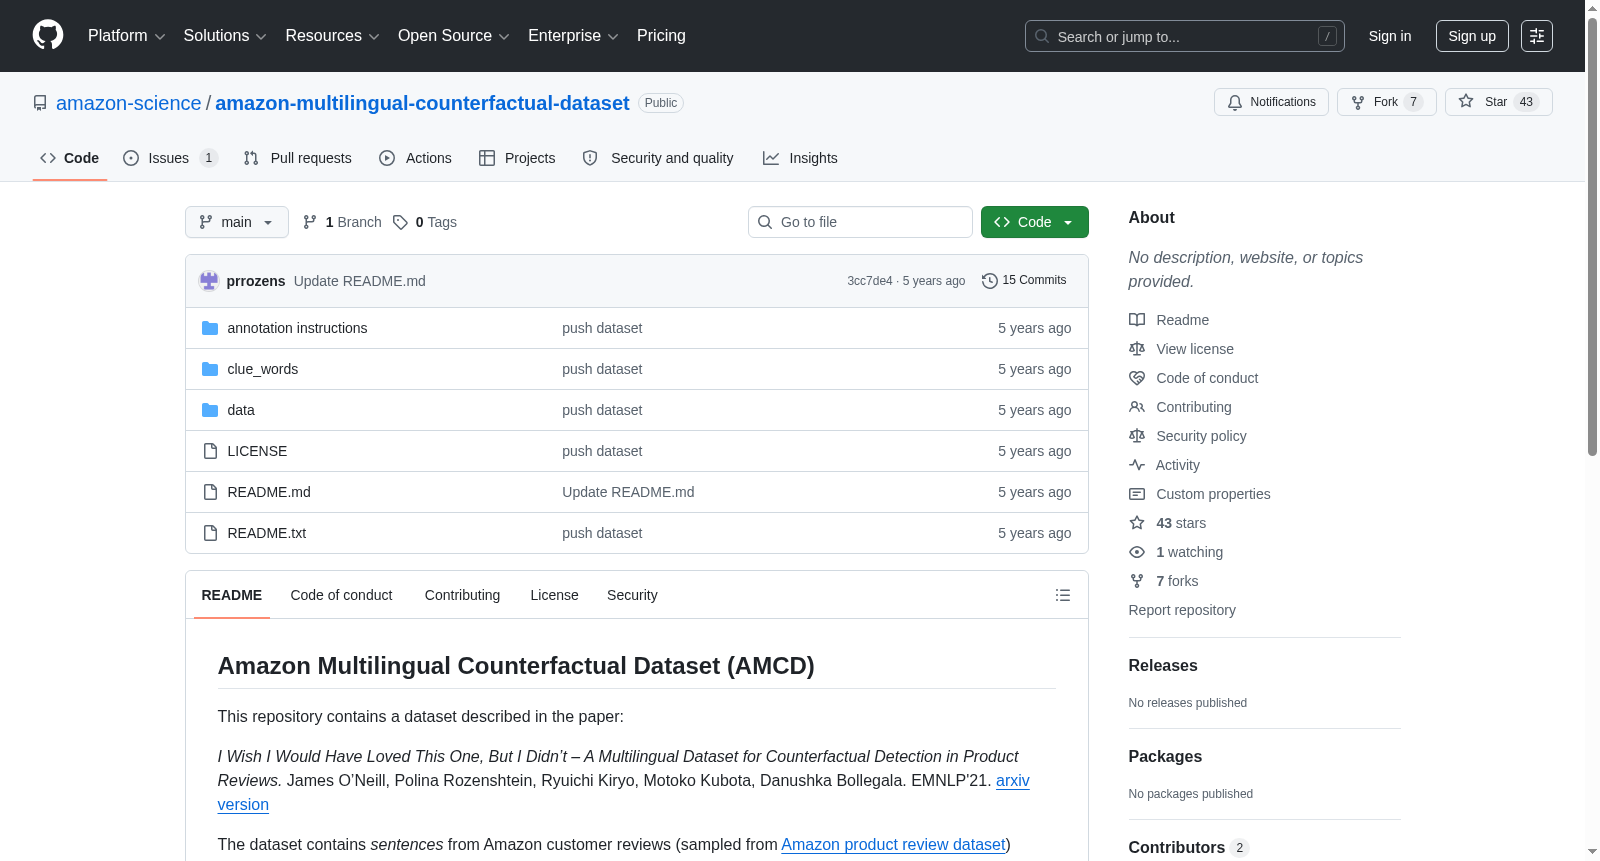Image resolution: width=1600 pixels, height=861 pixels.
Task: Click the annotation instructions folder icon
Action: 210,328
